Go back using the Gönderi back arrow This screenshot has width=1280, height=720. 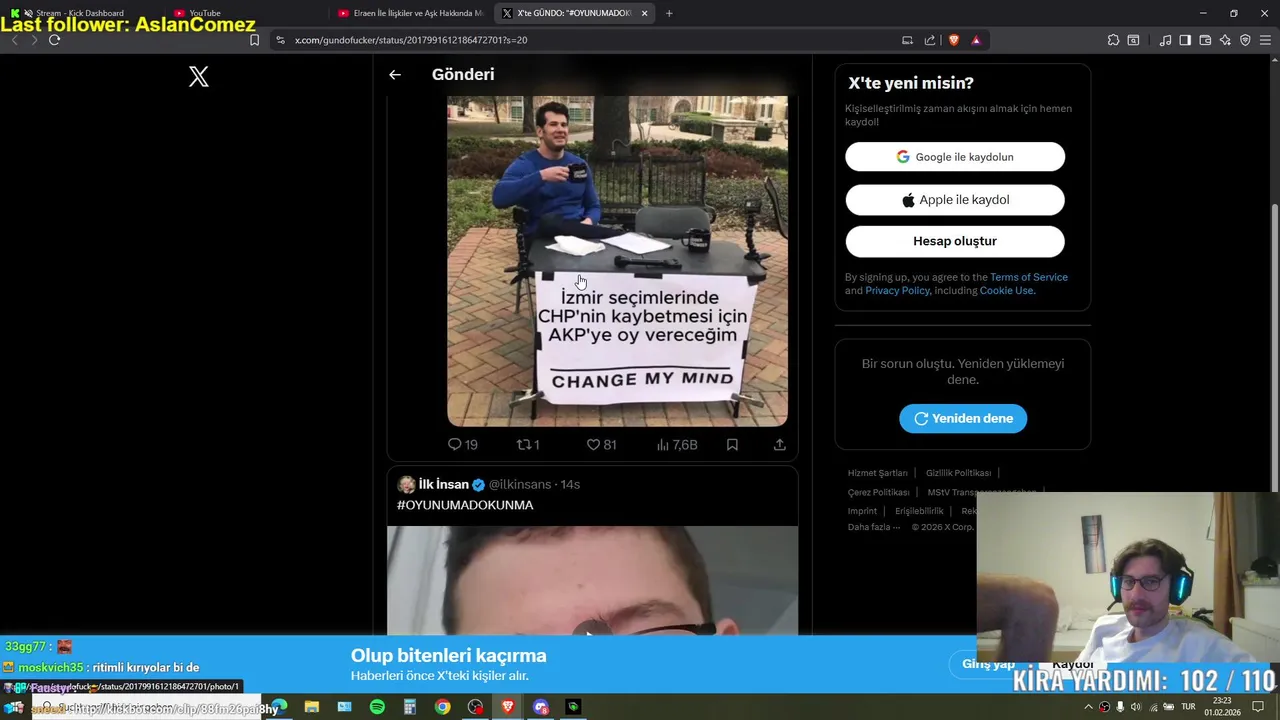tap(395, 74)
